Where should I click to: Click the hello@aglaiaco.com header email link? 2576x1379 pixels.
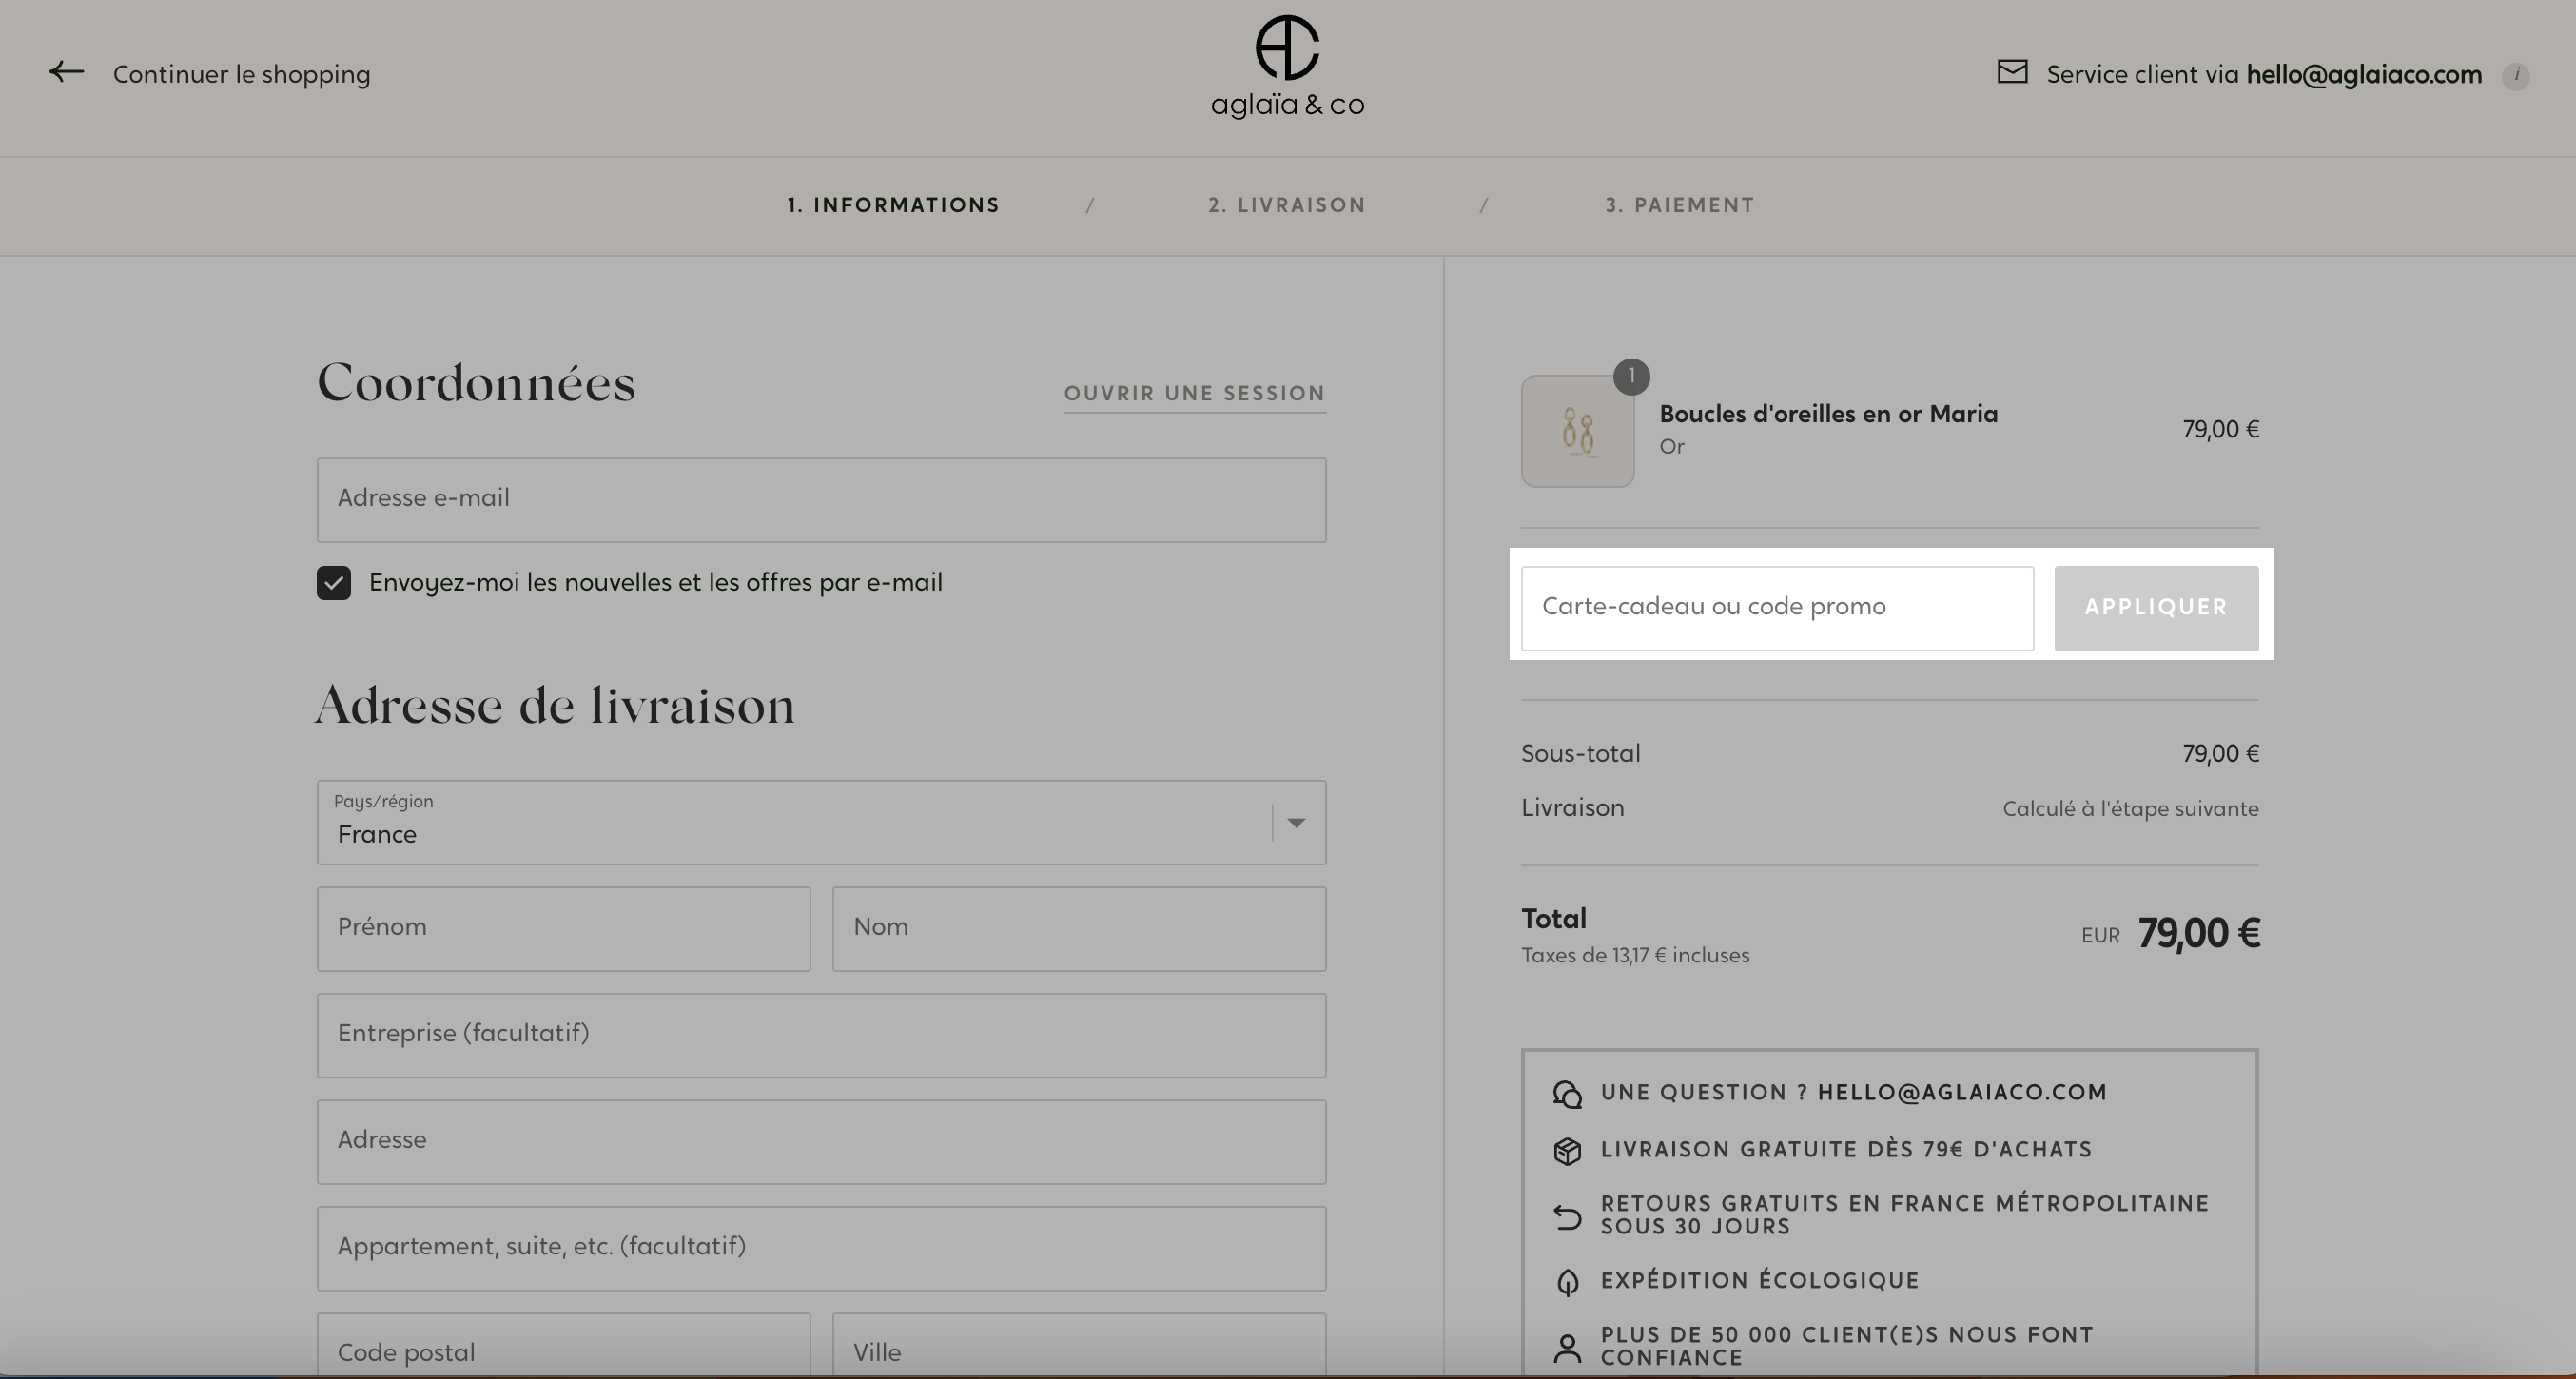(2364, 74)
